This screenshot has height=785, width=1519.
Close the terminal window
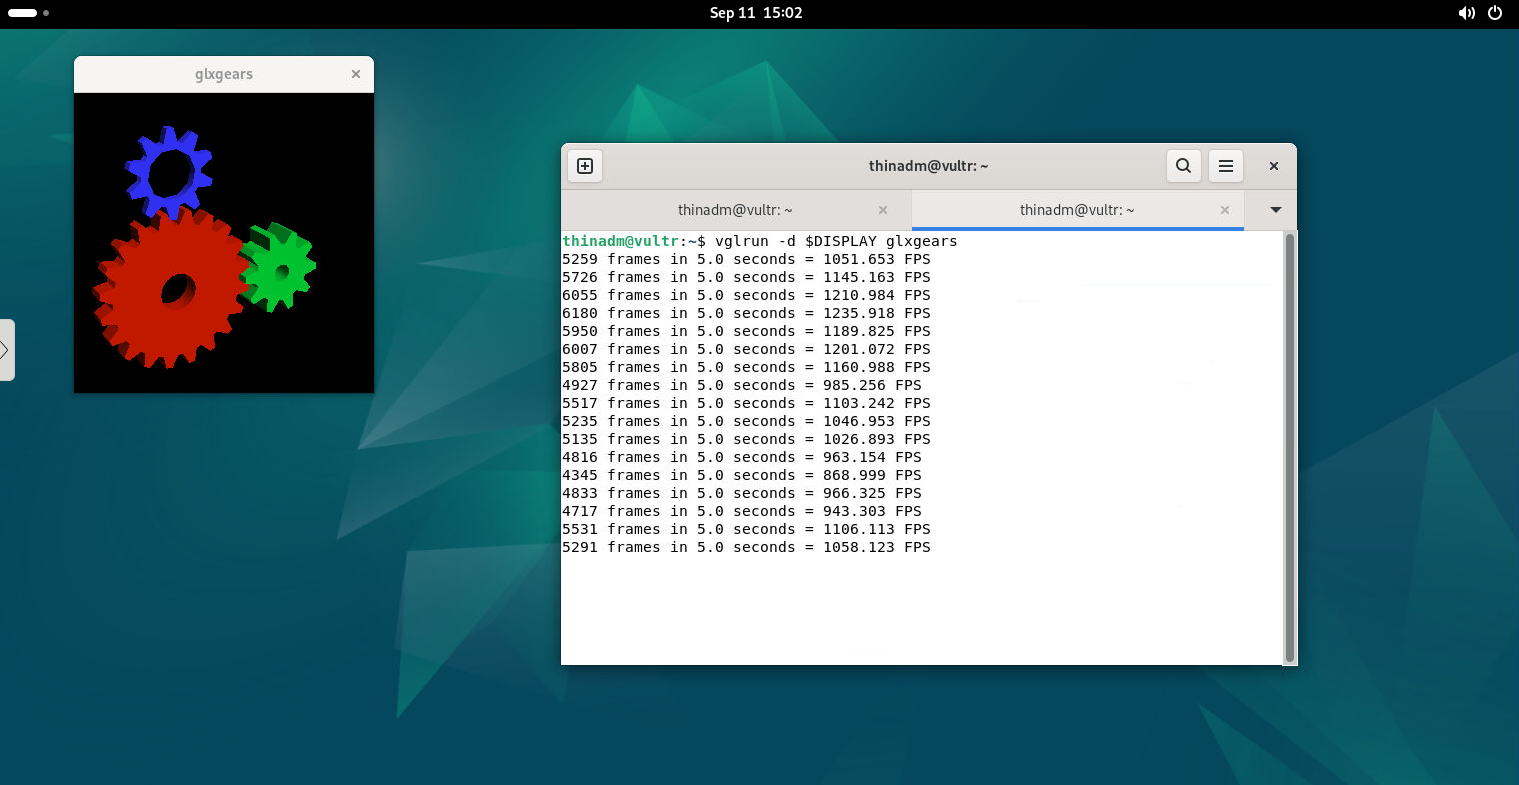point(1273,166)
